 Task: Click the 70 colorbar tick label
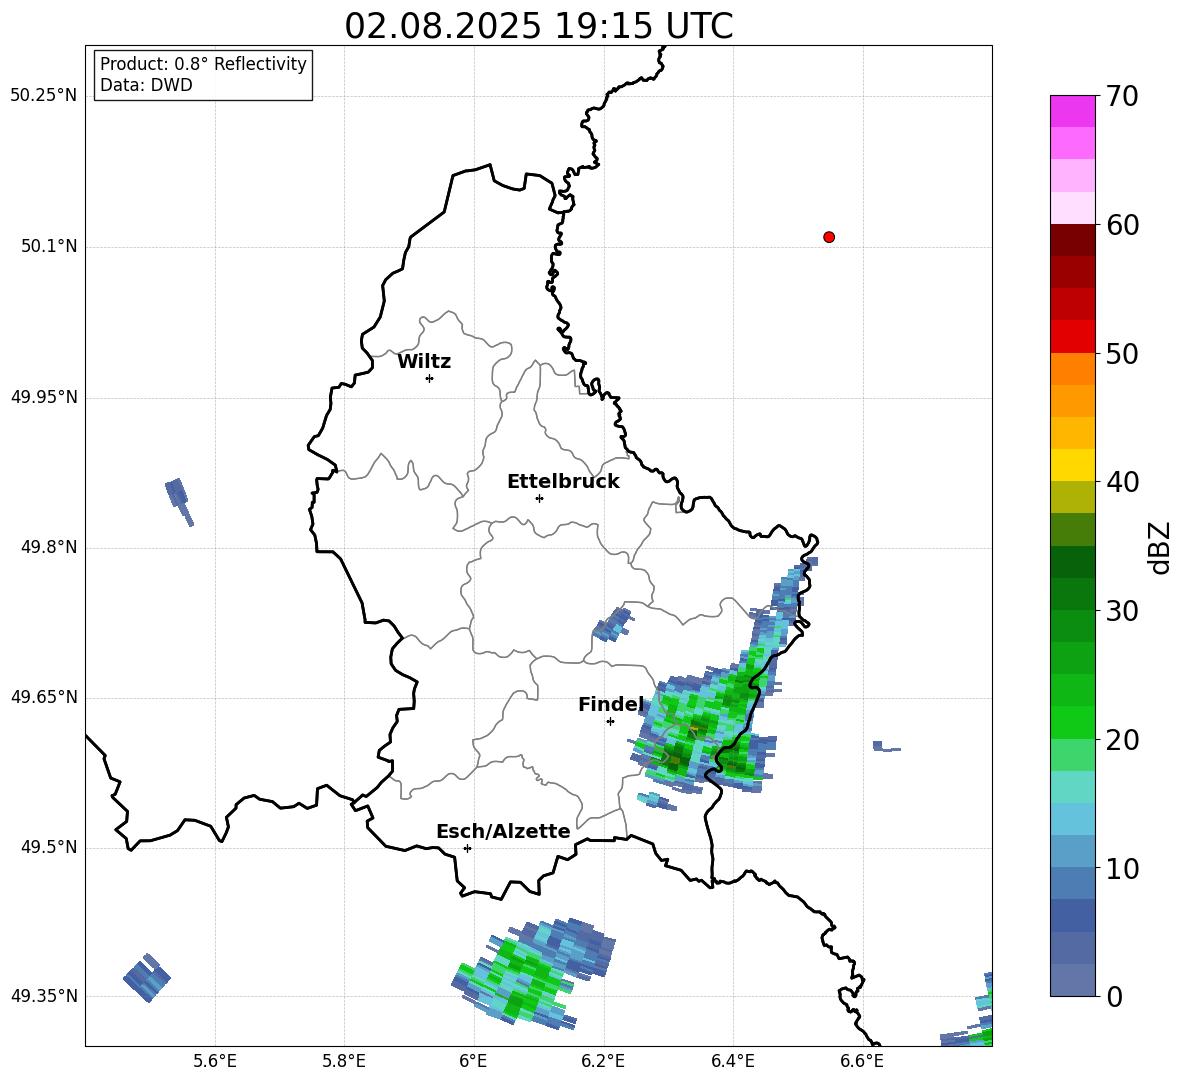1122,97
